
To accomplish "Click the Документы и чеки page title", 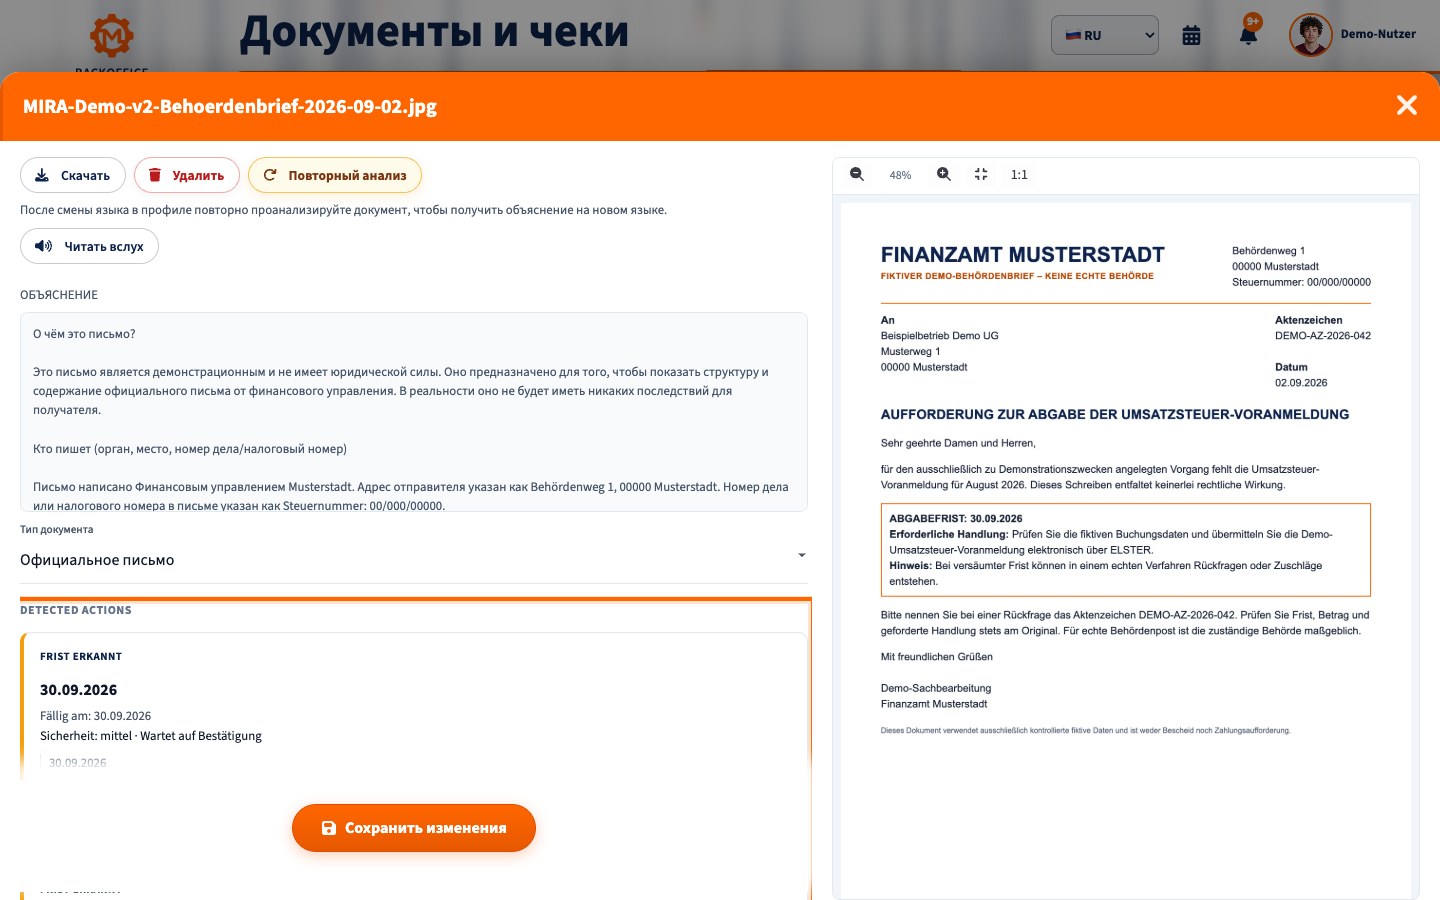I will click(x=434, y=32).
